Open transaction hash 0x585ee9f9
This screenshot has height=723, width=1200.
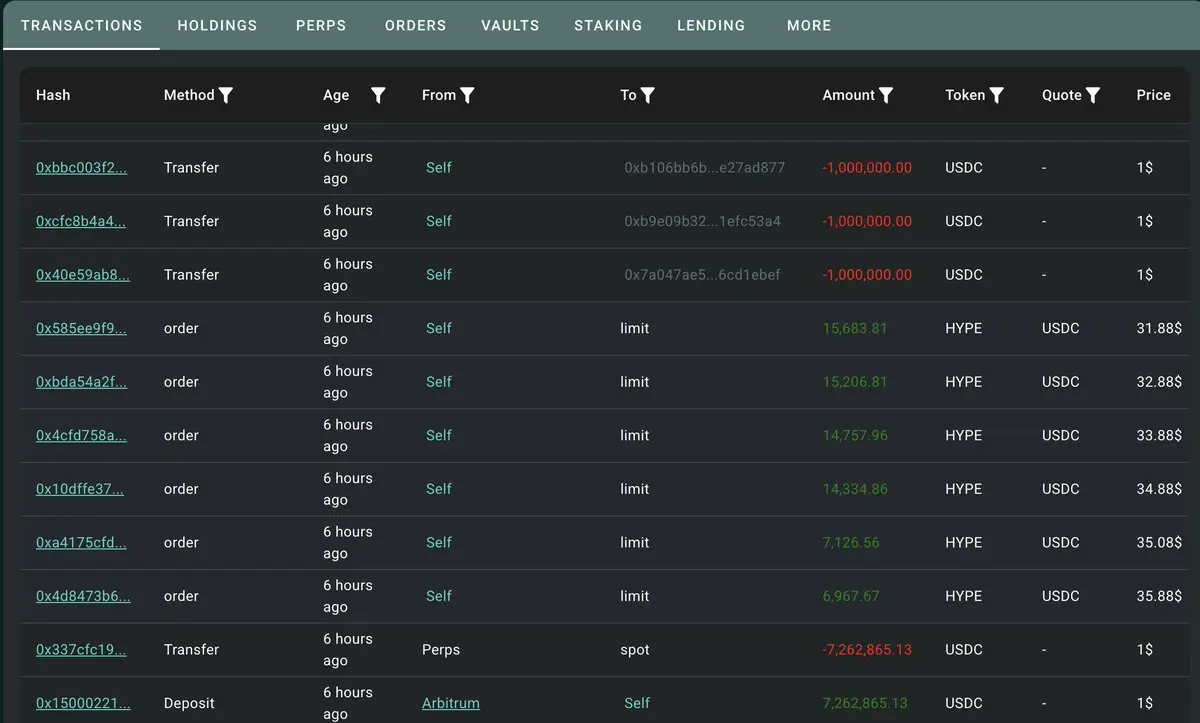[82, 328]
